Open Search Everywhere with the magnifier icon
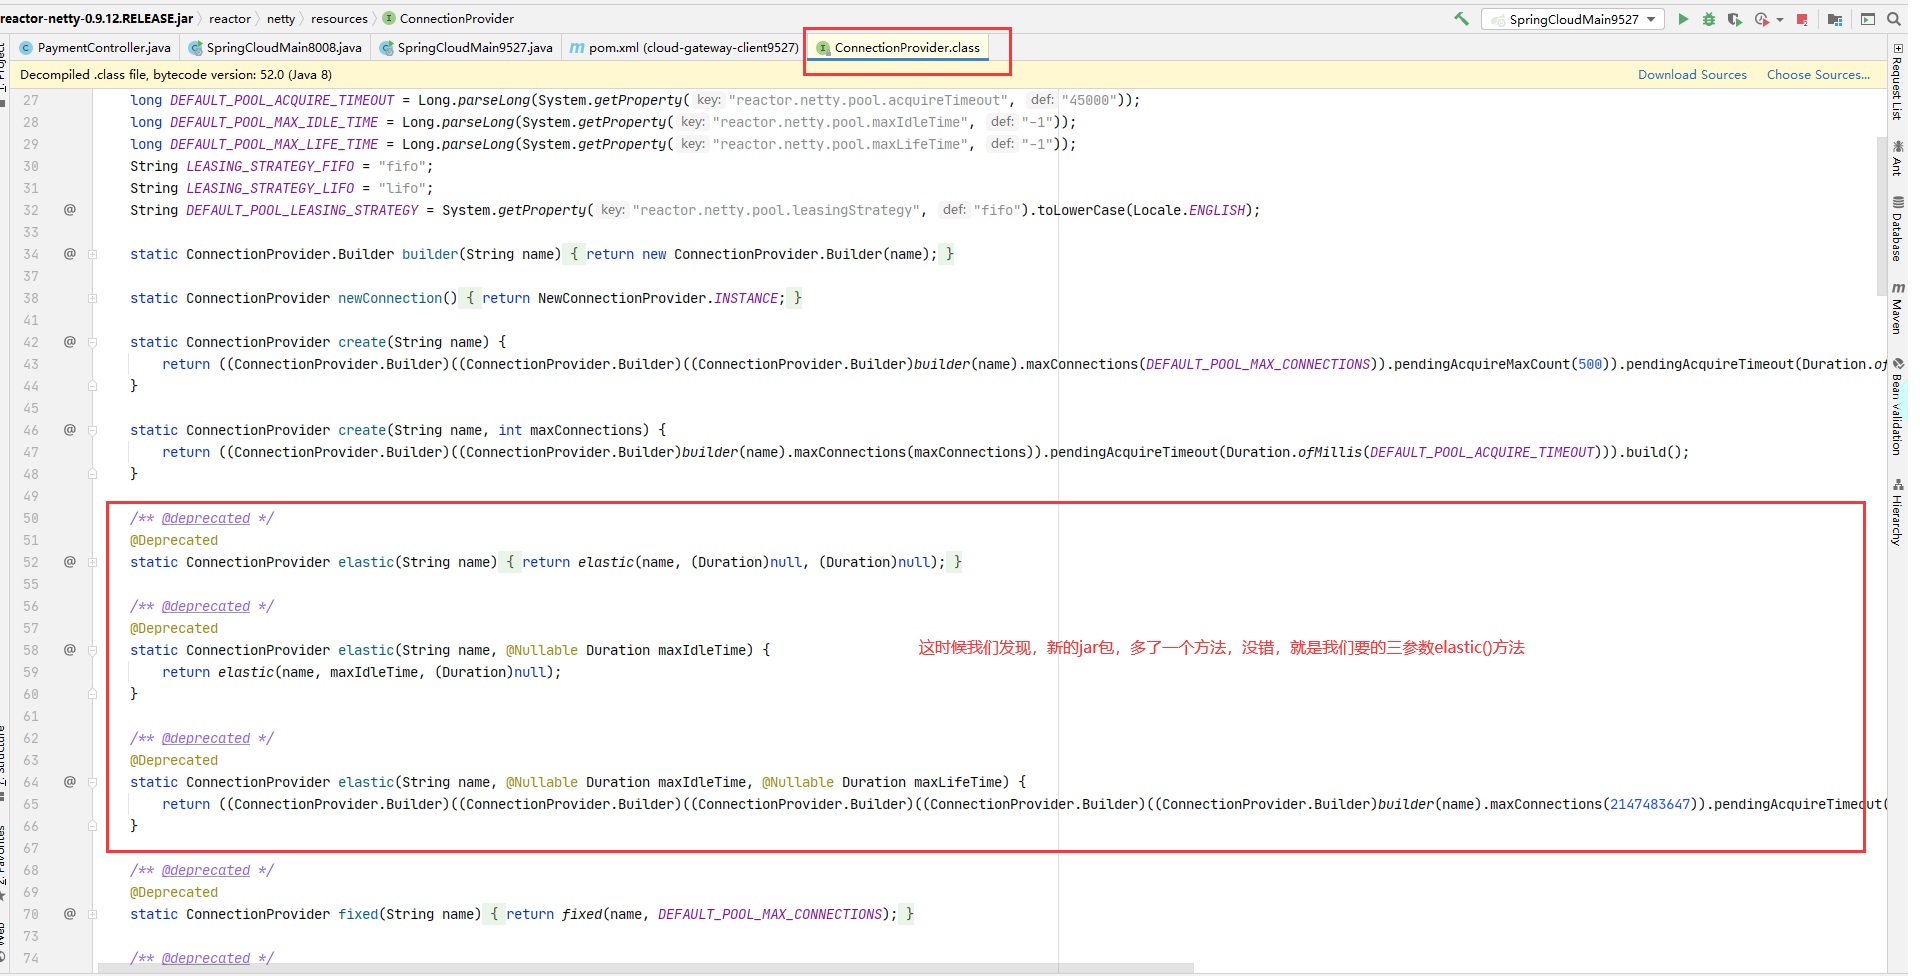Viewport: 1920px width, 976px height. pyautogui.click(x=1894, y=19)
